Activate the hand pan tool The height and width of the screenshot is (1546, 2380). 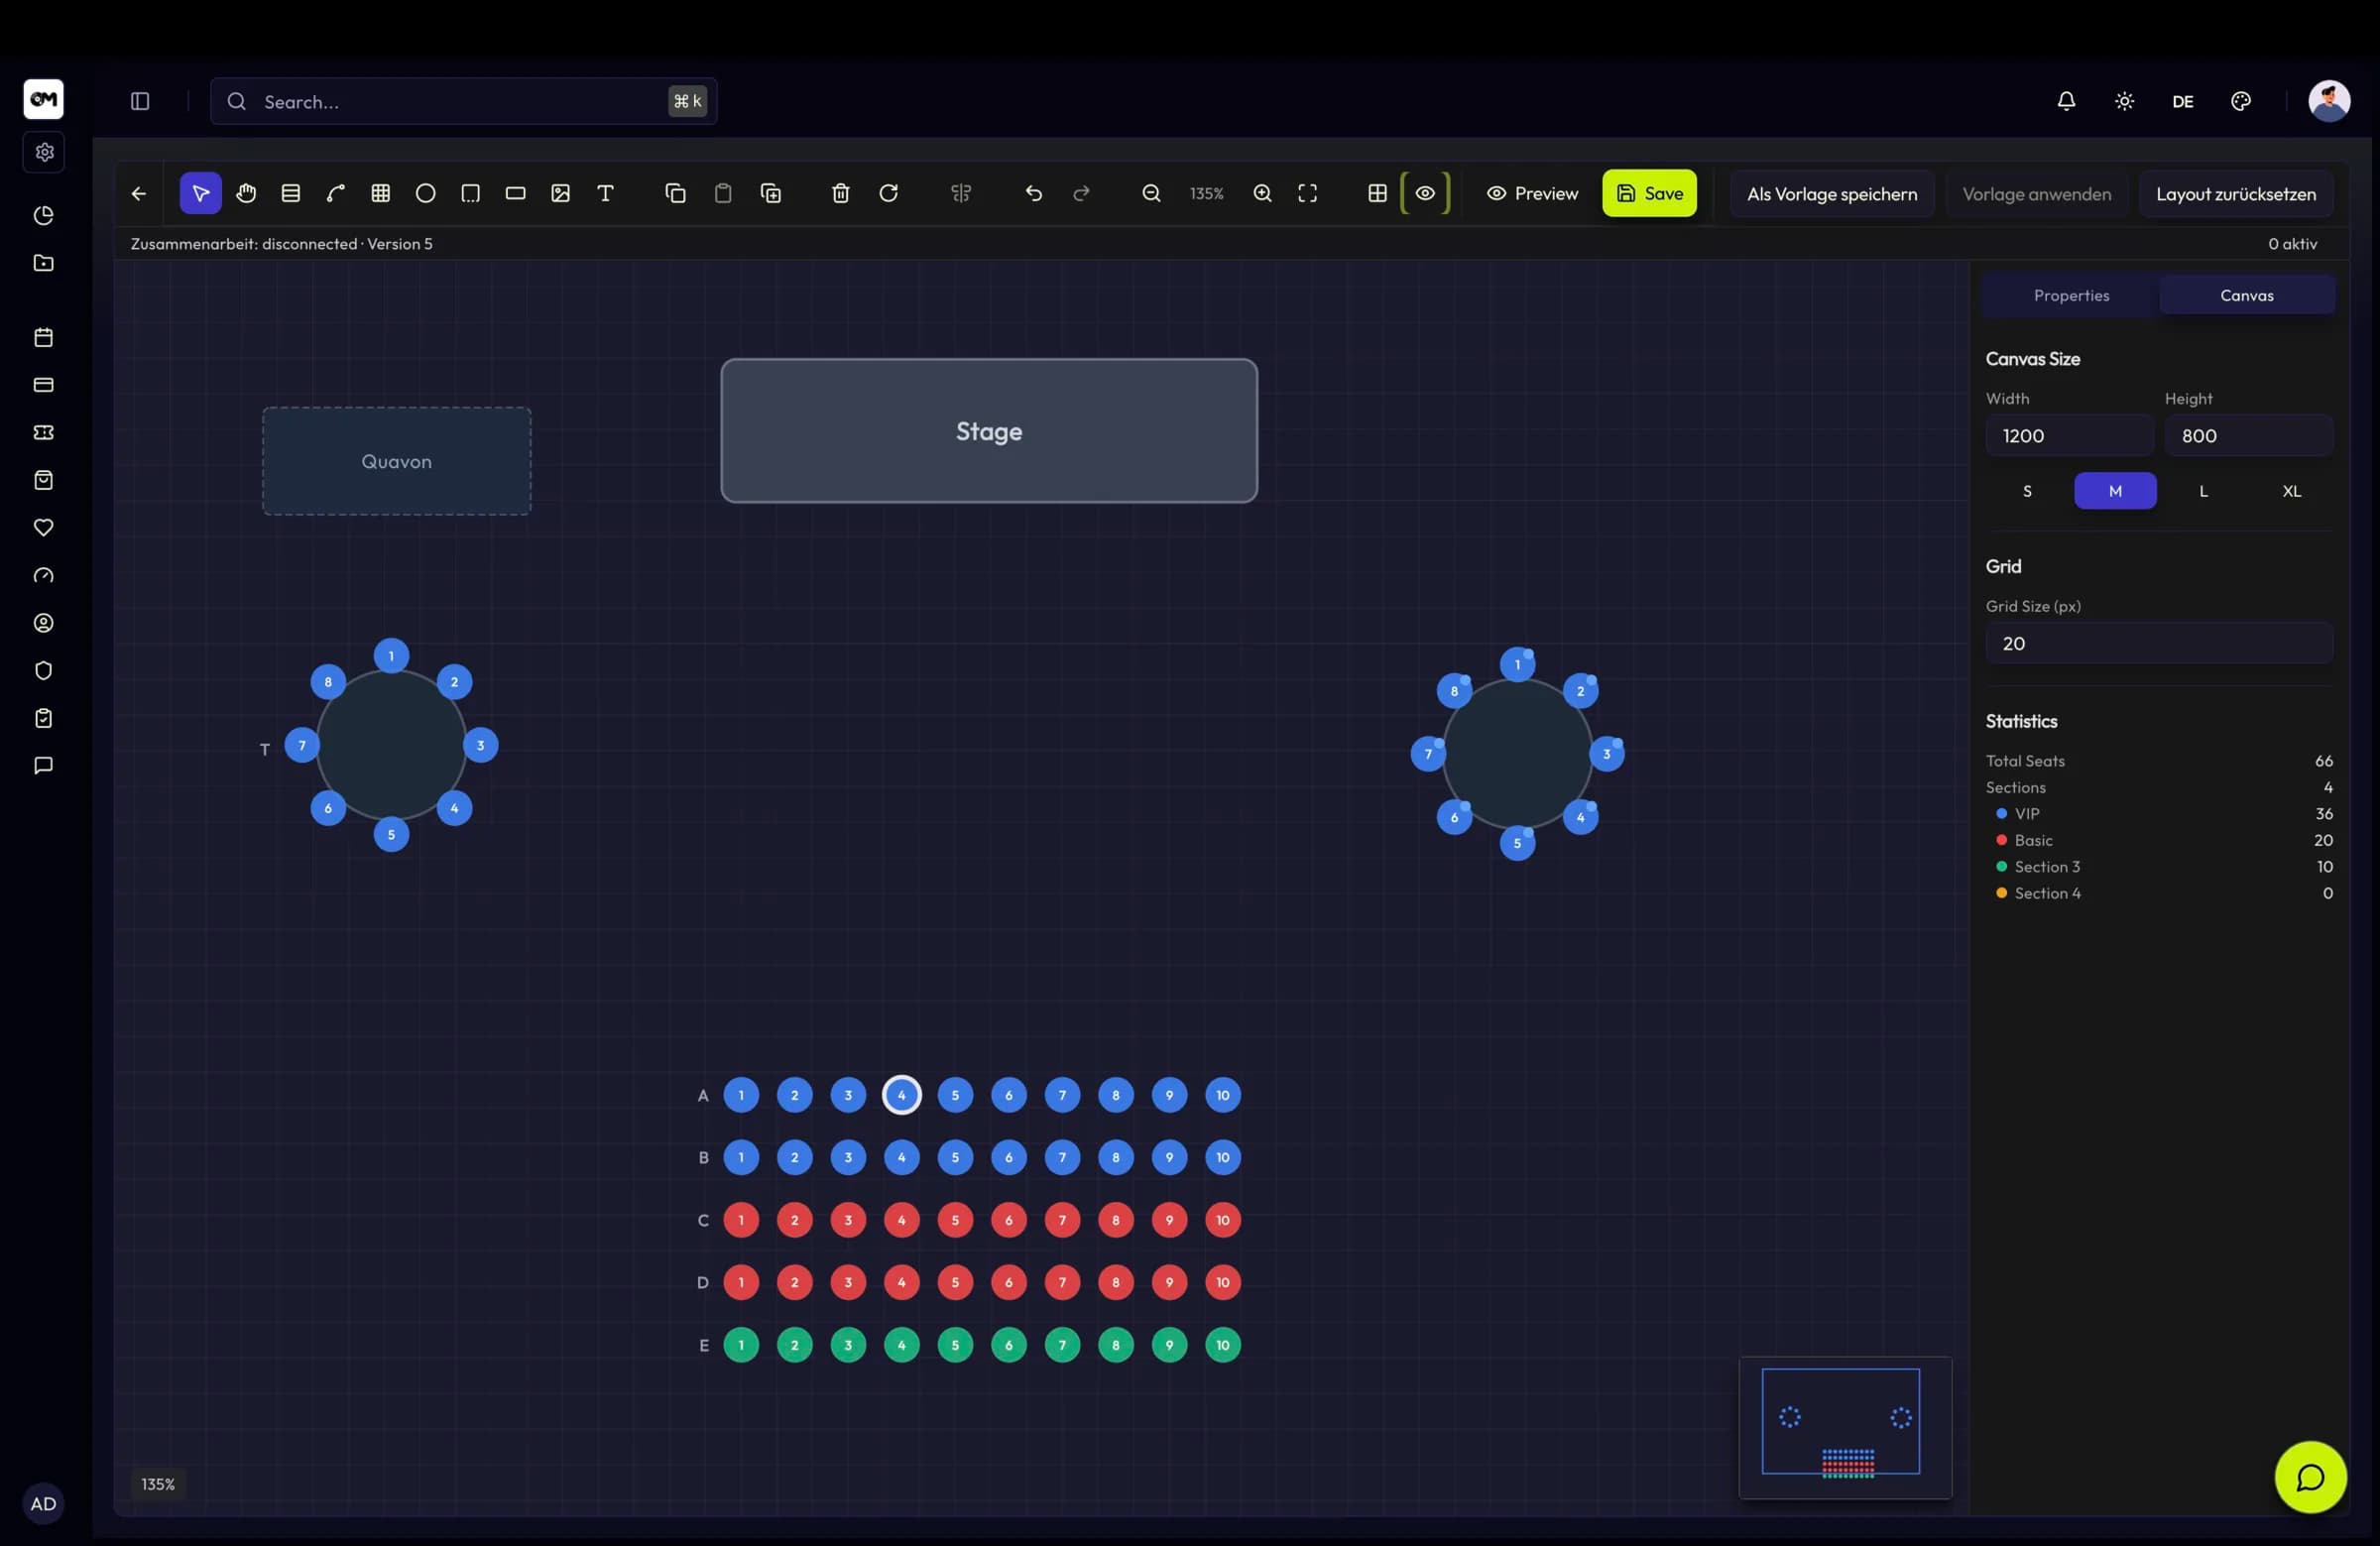(x=246, y=193)
